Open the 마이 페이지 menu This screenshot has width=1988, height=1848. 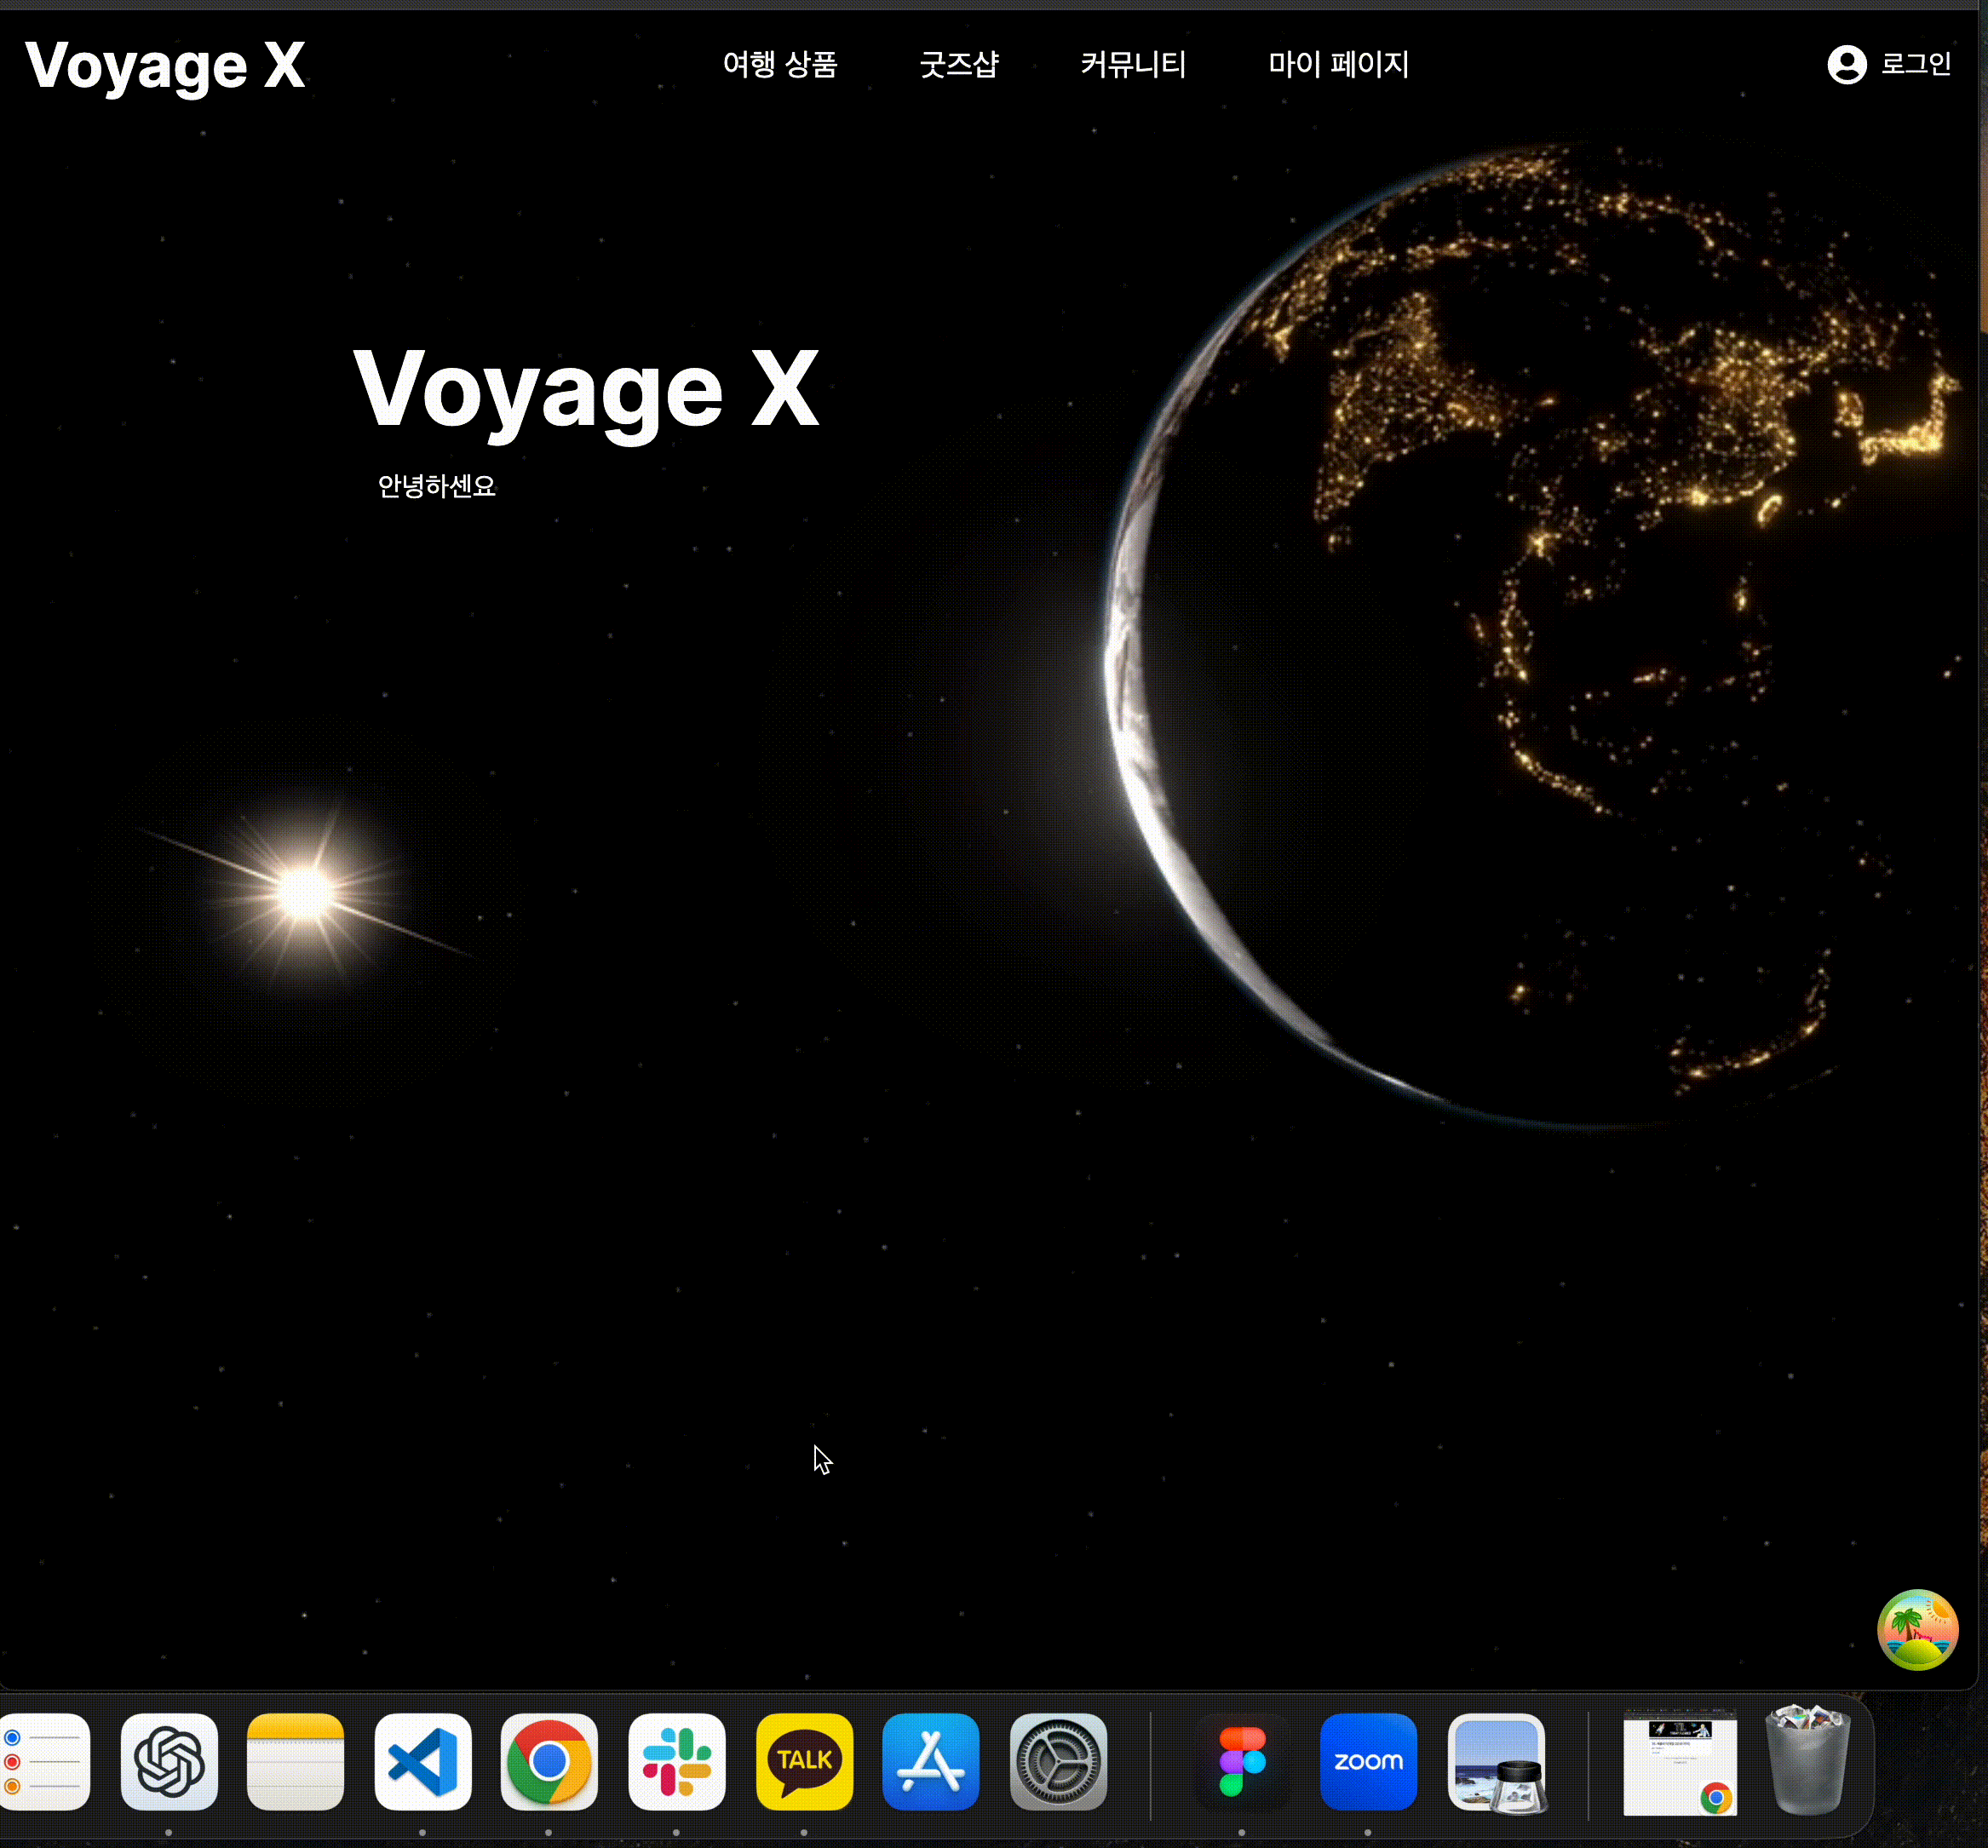pos(1337,65)
